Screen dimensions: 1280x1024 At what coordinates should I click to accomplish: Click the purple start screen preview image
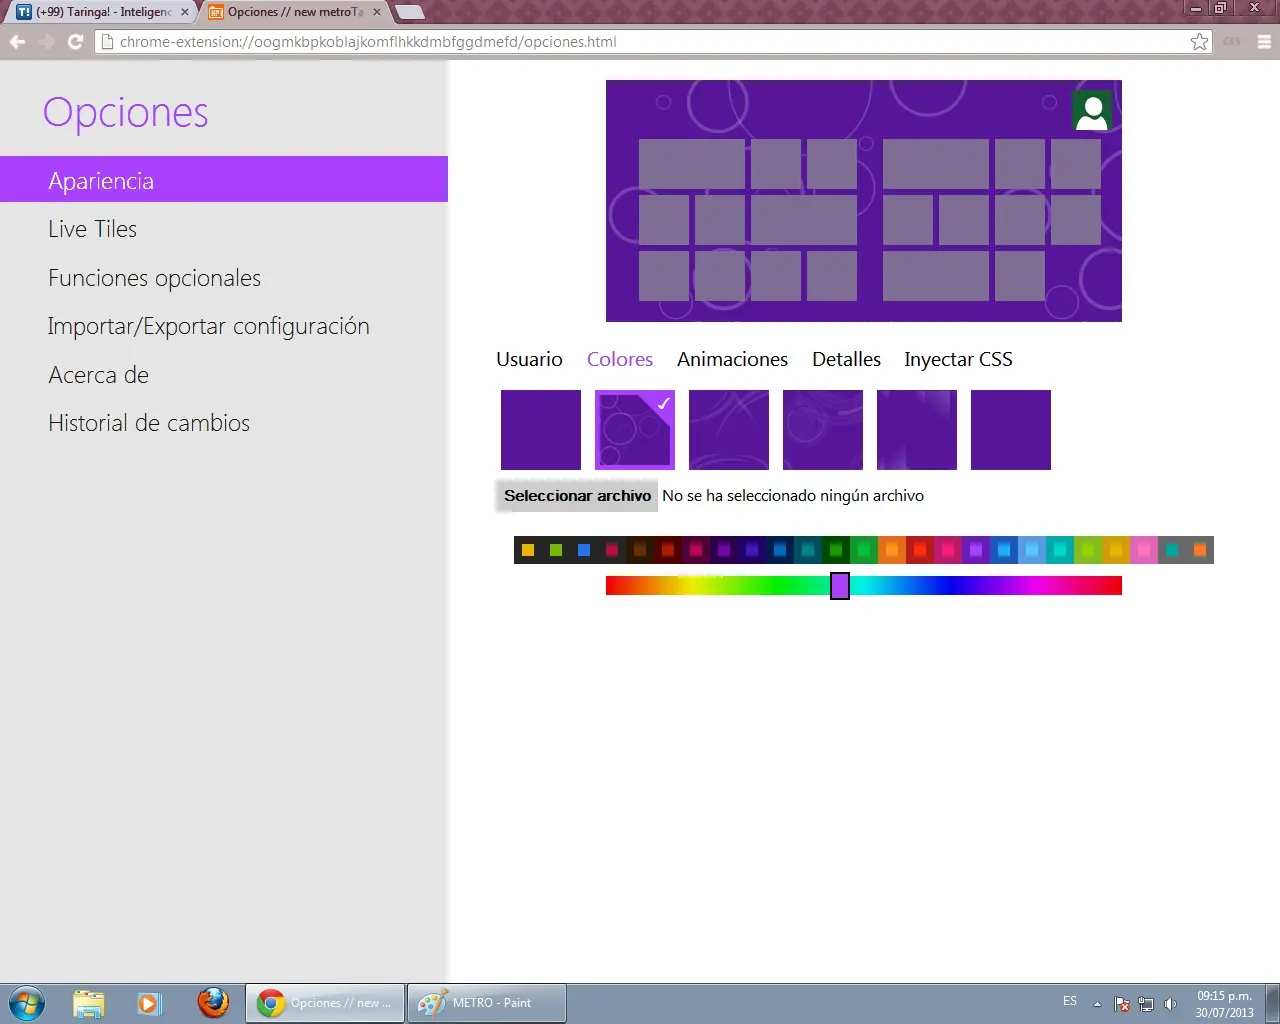click(x=864, y=201)
